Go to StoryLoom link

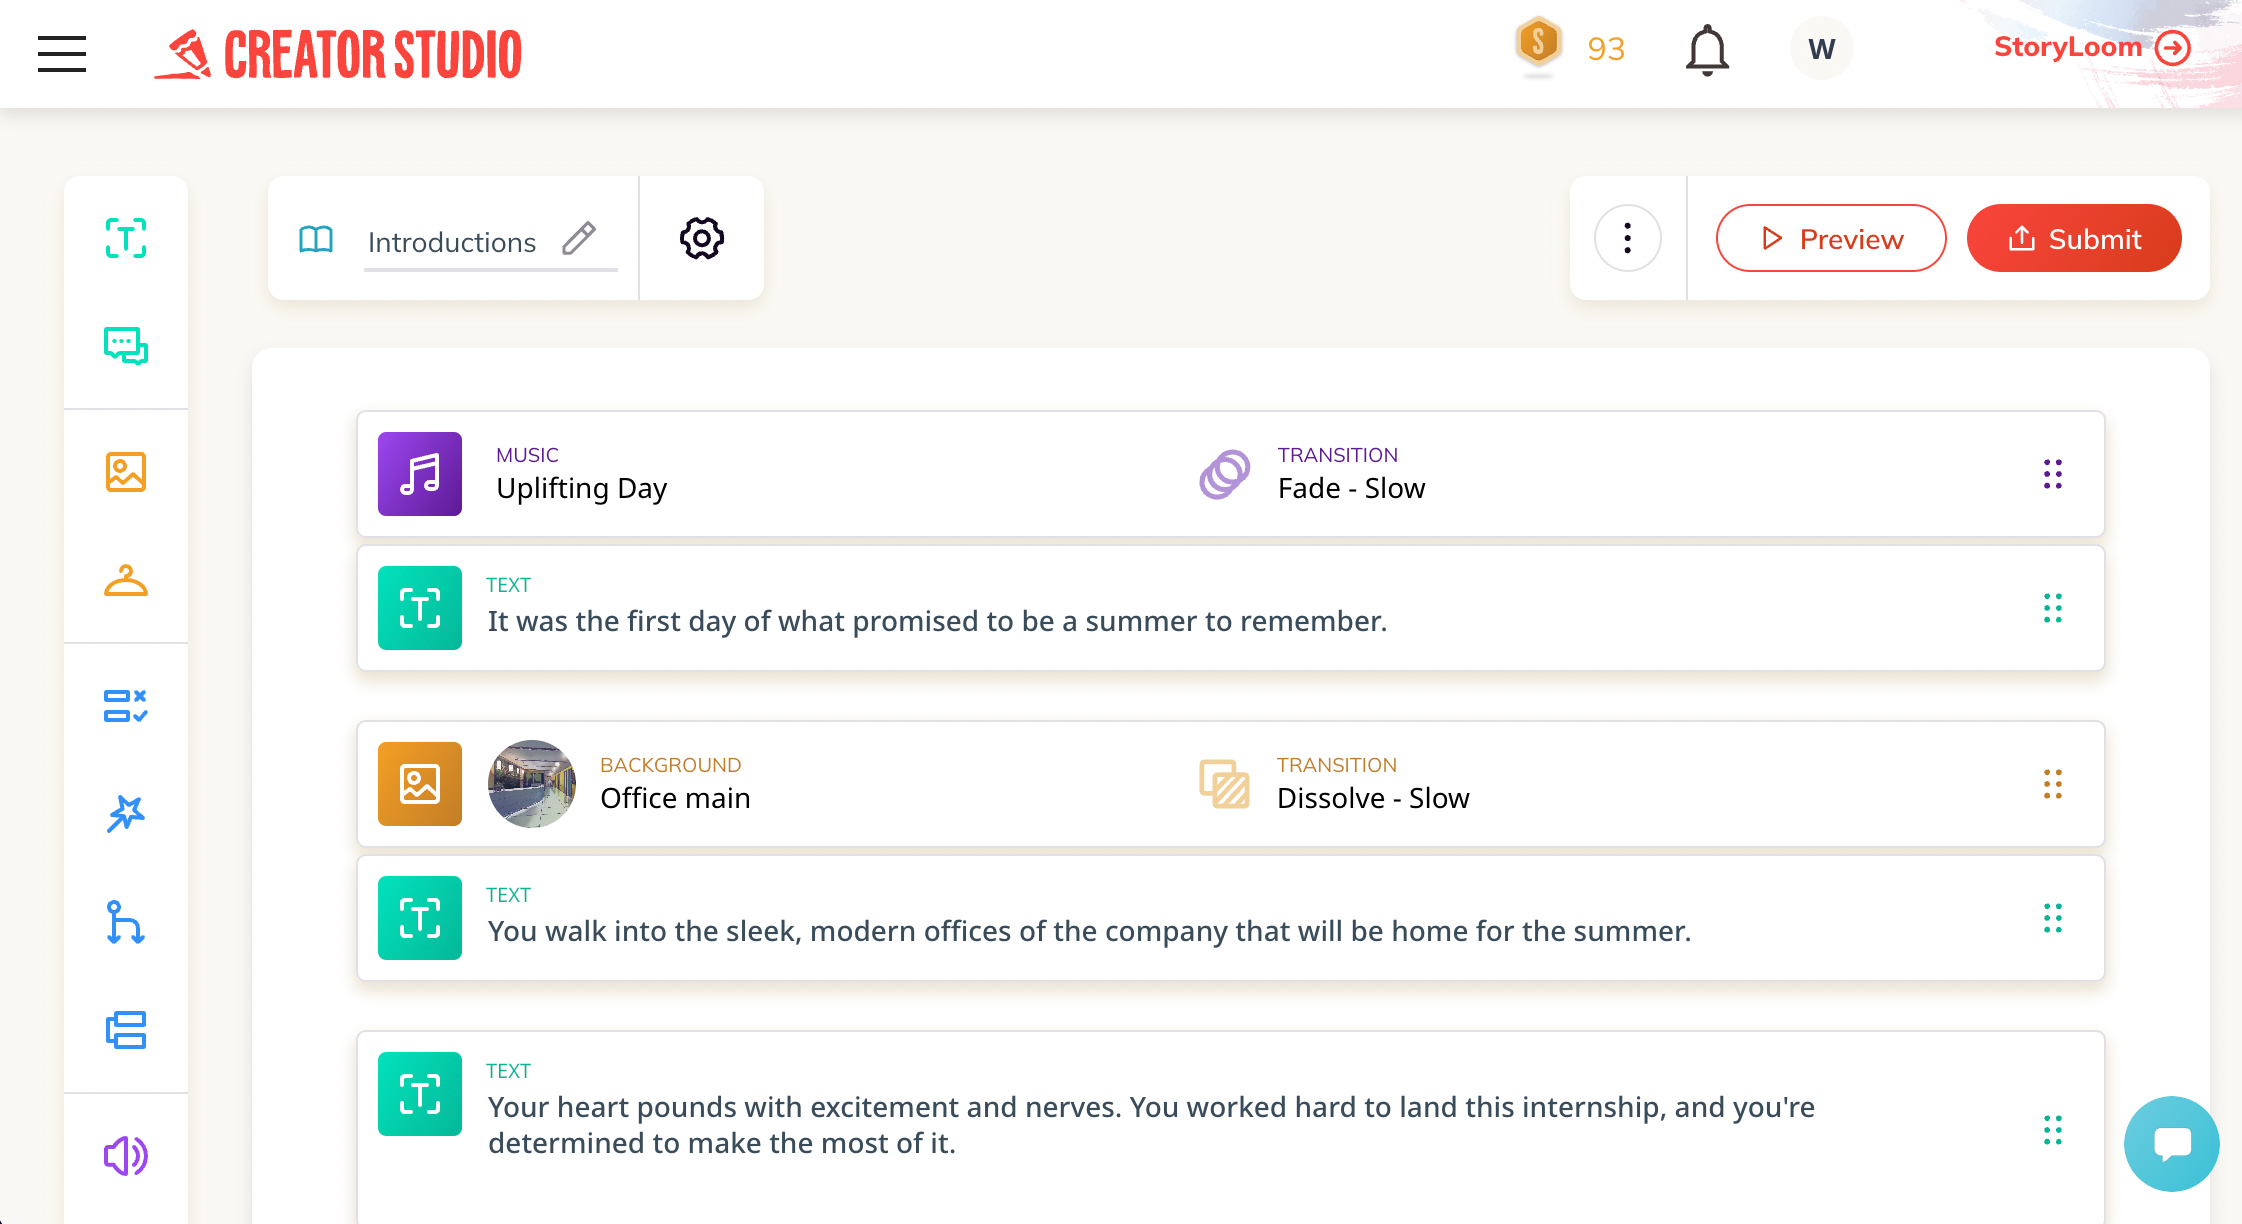pyautogui.click(x=2092, y=47)
